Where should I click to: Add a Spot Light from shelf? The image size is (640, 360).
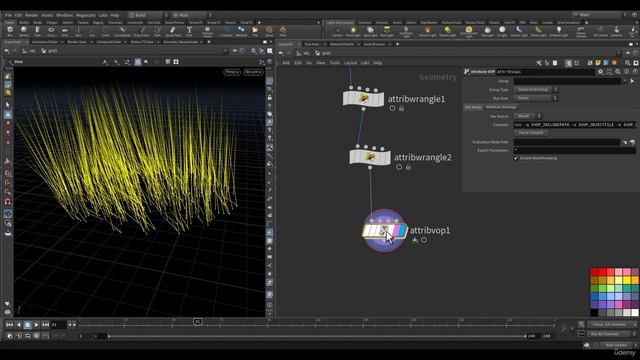coord(370,31)
